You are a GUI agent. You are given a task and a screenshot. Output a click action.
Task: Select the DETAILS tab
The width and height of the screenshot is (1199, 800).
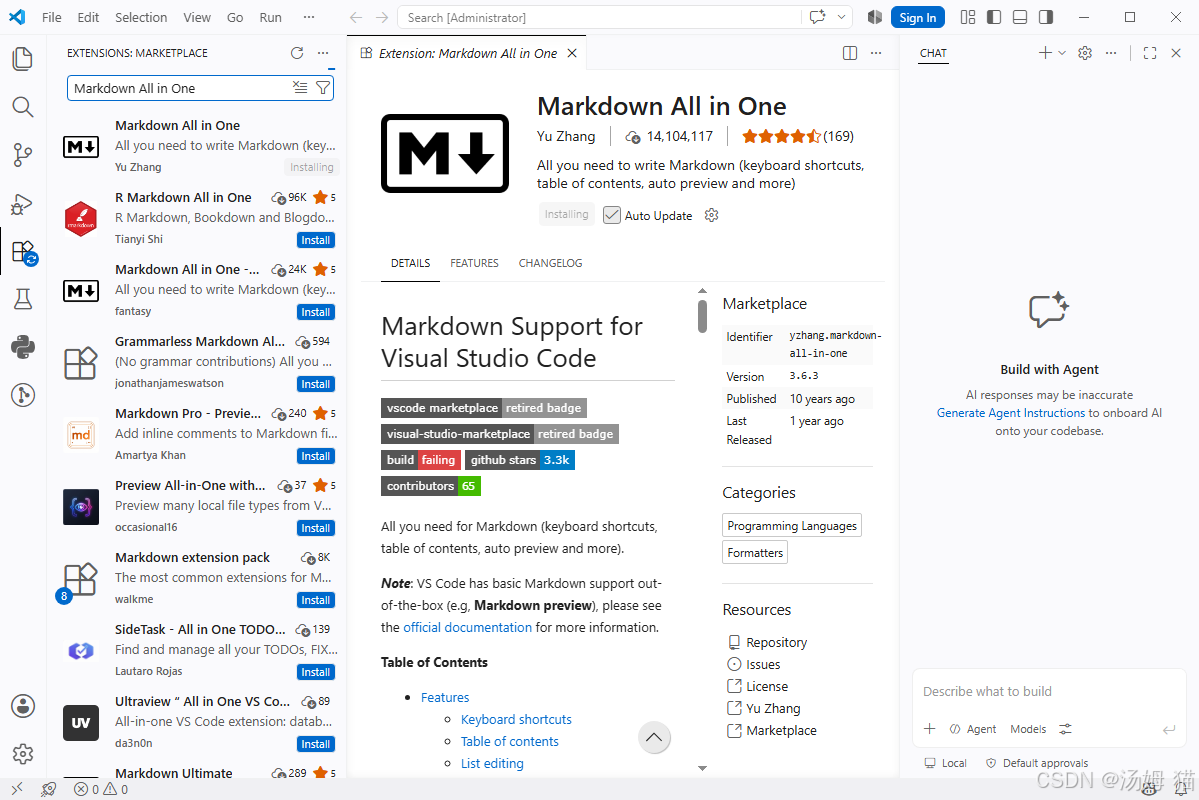tap(410, 263)
